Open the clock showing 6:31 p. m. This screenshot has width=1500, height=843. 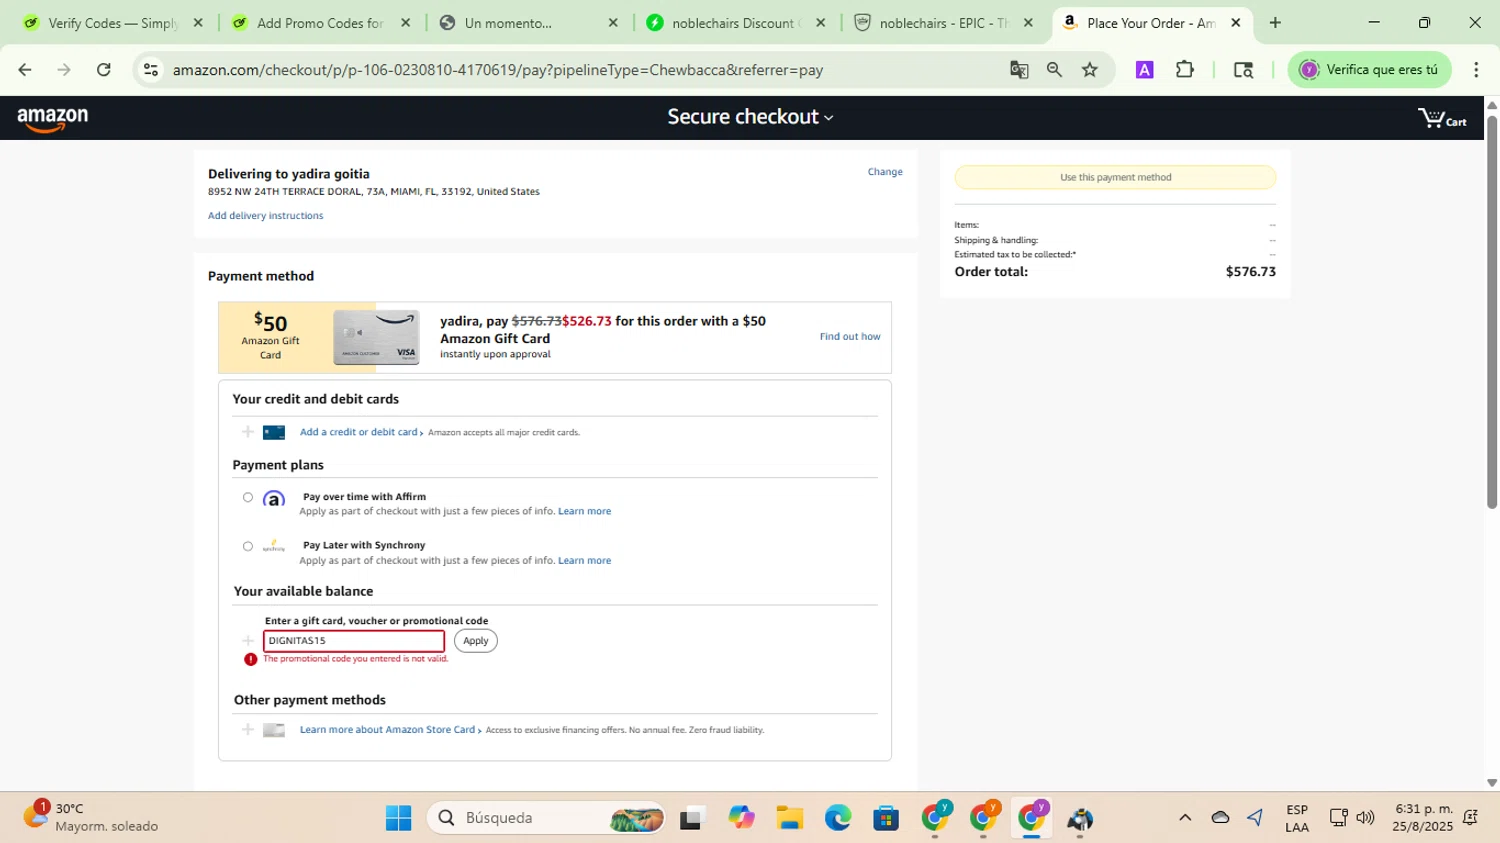[x=1424, y=818]
